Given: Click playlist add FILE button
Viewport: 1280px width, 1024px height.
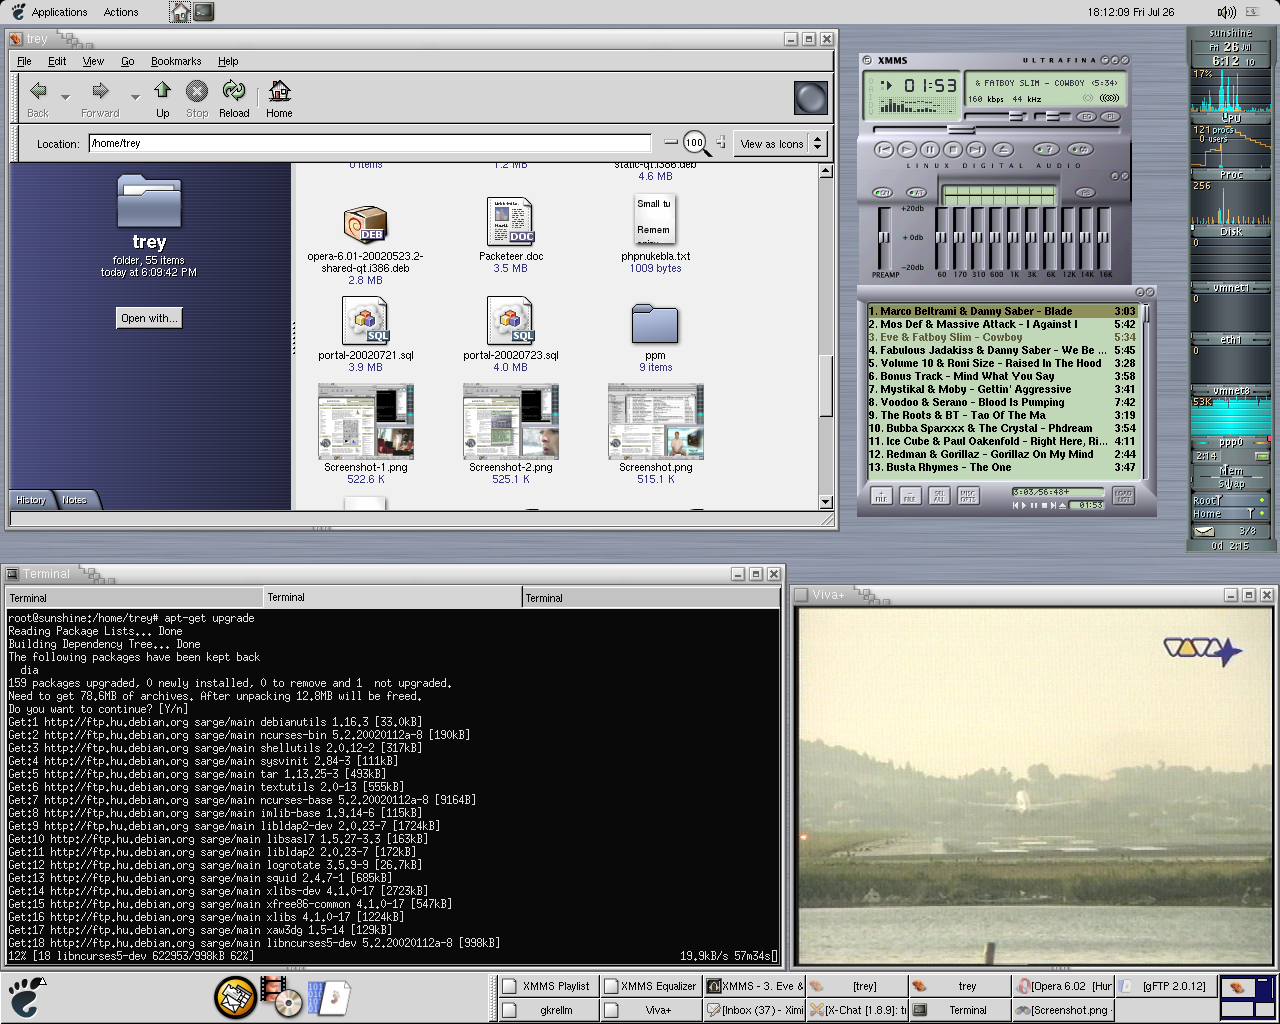Looking at the screenshot, I should point(880,496).
